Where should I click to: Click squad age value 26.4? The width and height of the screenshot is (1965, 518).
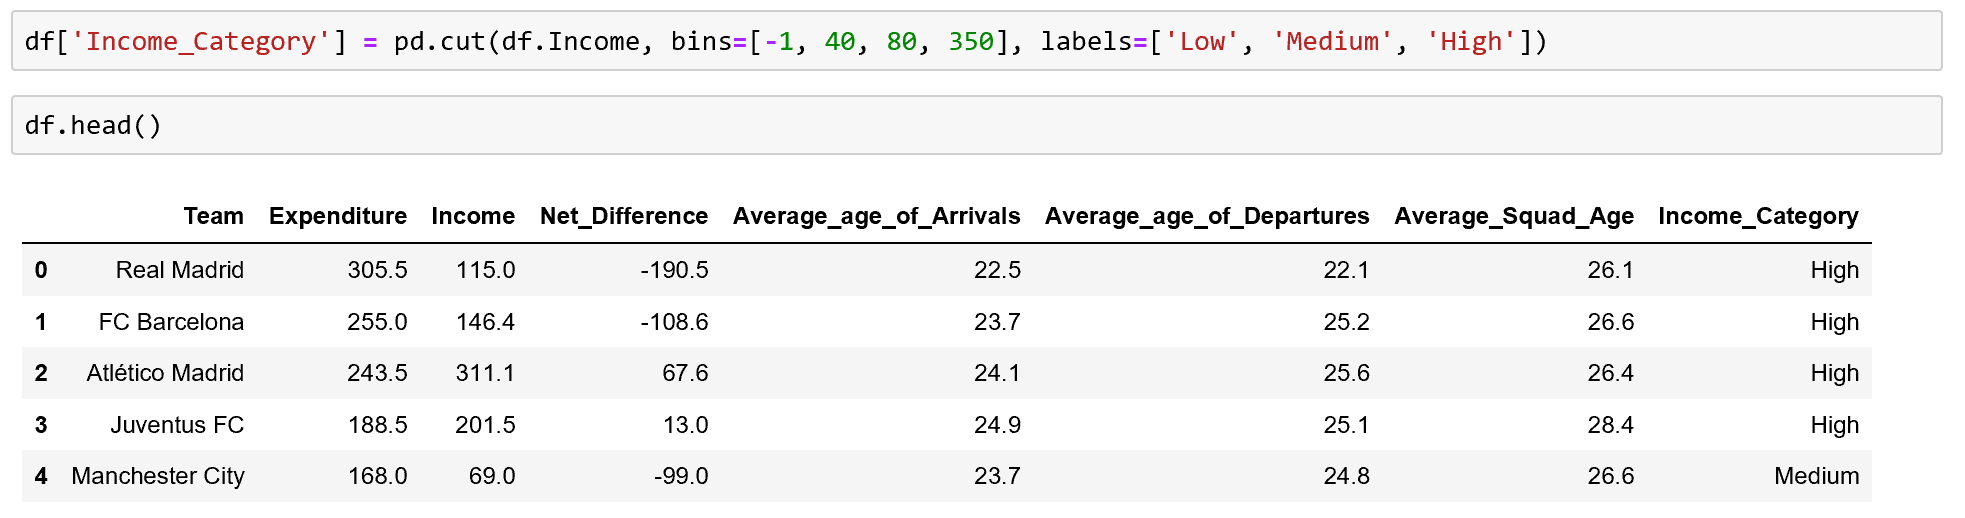coord(1610,373)
